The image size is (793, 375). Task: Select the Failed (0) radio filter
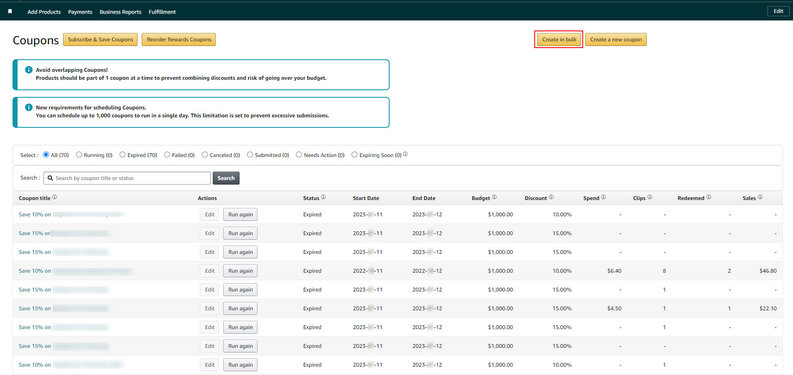click(167, 155)
